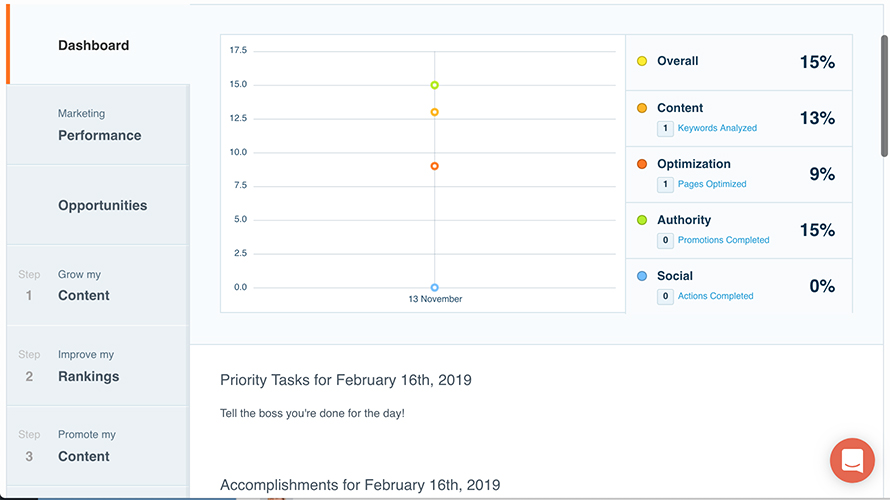This screenshot has height=500, width=890.
Task: Open the Promotions Completed link
Action: pos(723,240)
